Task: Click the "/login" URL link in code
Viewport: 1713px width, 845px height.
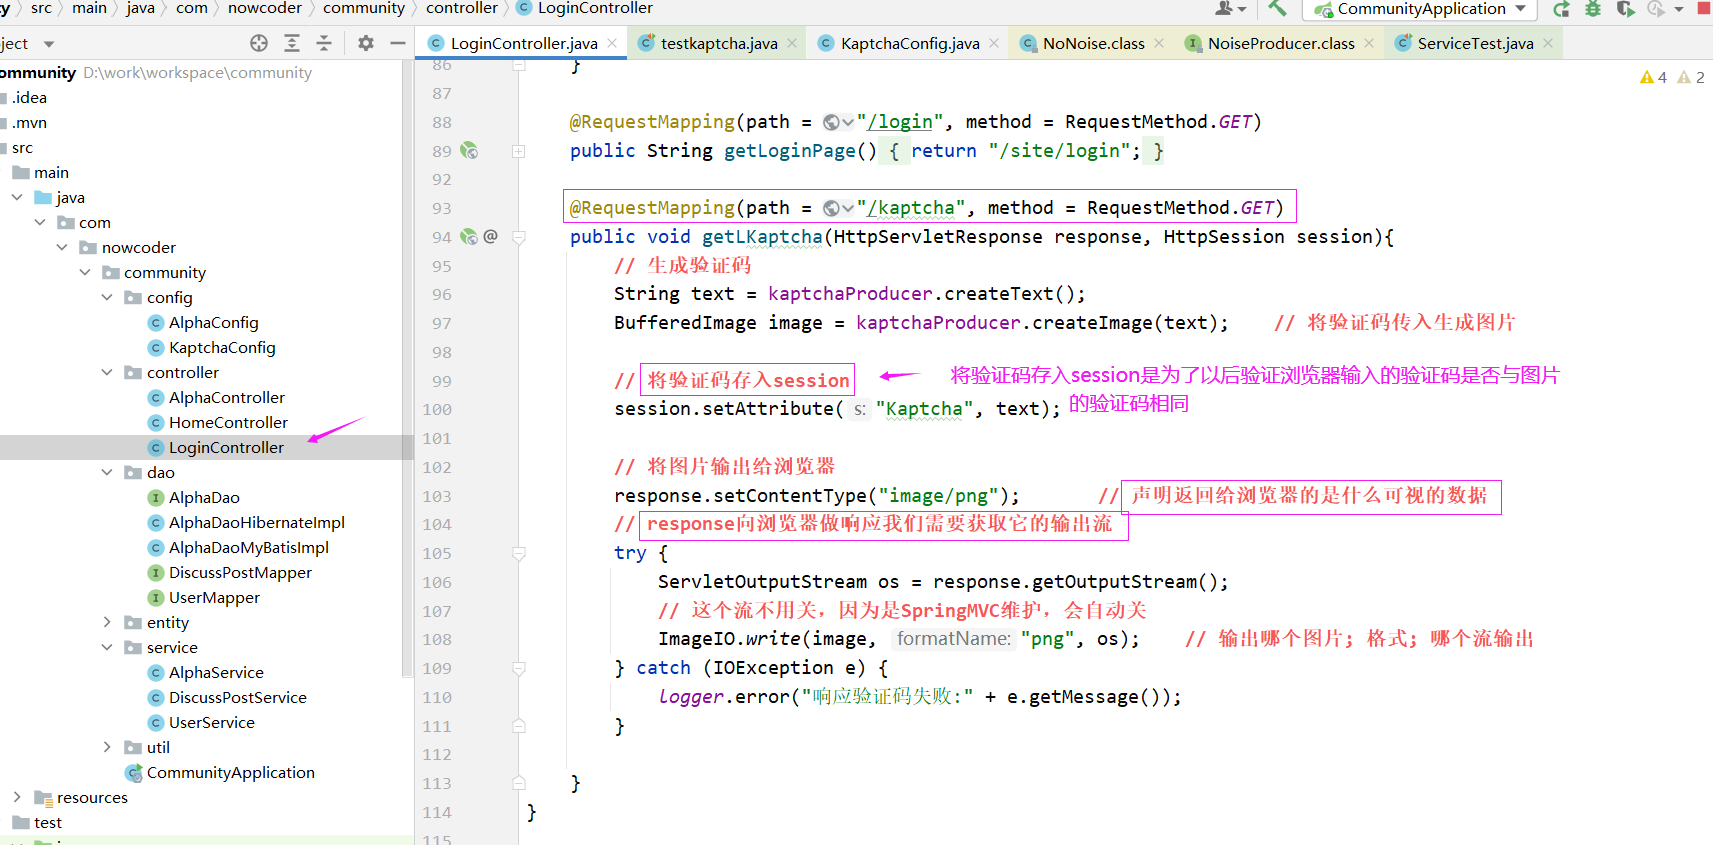Action: point(900,122)
